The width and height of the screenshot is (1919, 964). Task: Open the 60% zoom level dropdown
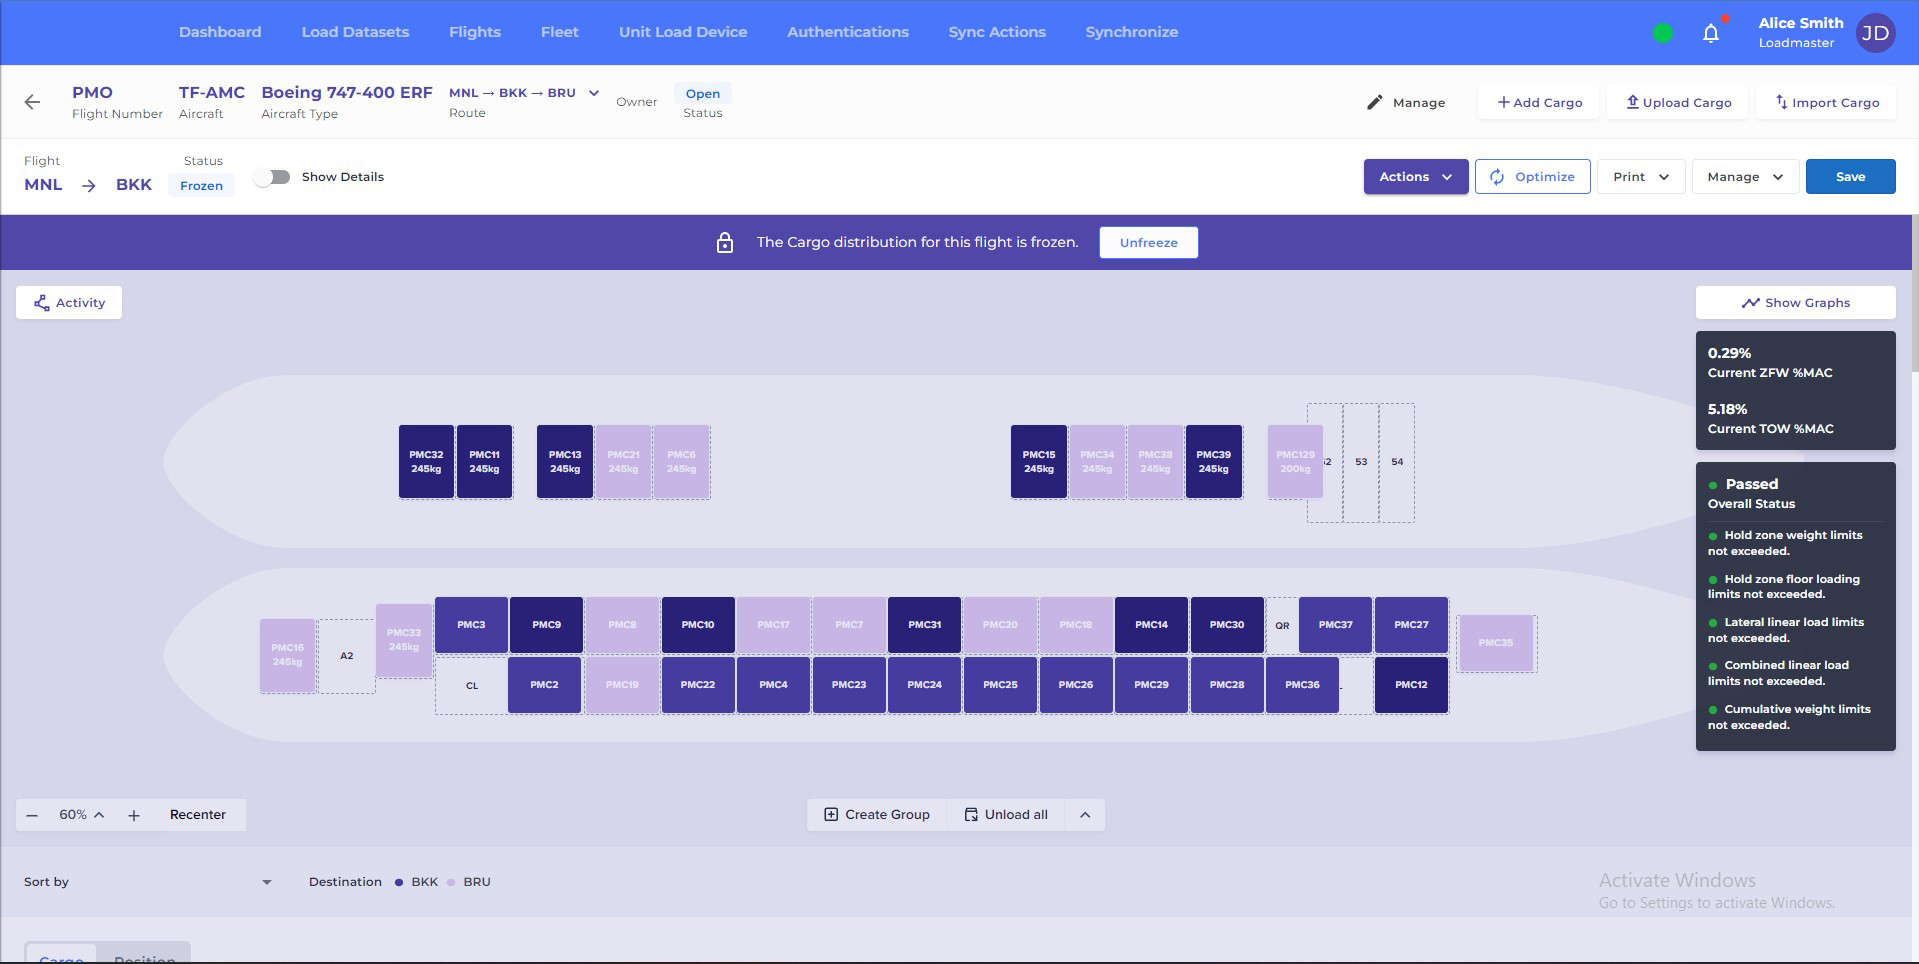tap(82, 815)
